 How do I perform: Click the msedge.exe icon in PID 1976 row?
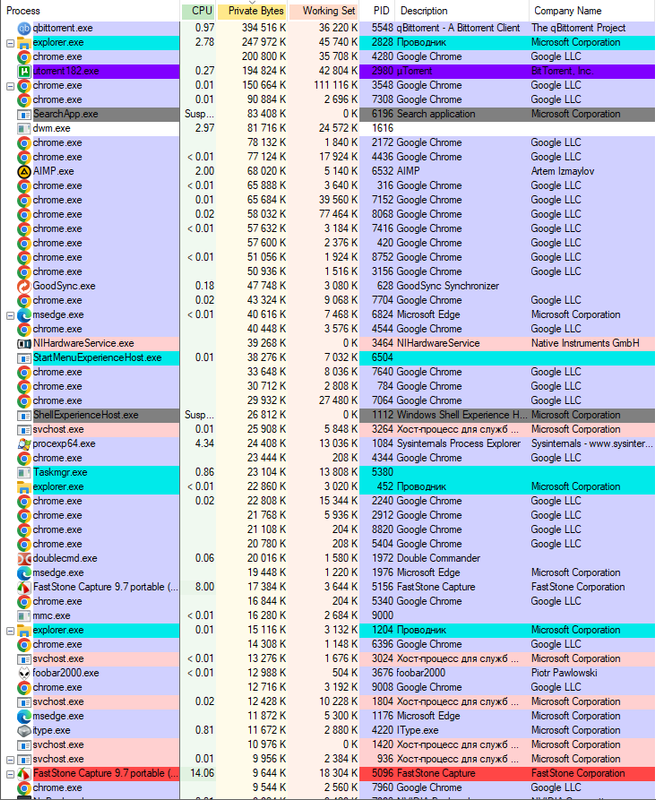pyautogui.click(x=24, y=573)
